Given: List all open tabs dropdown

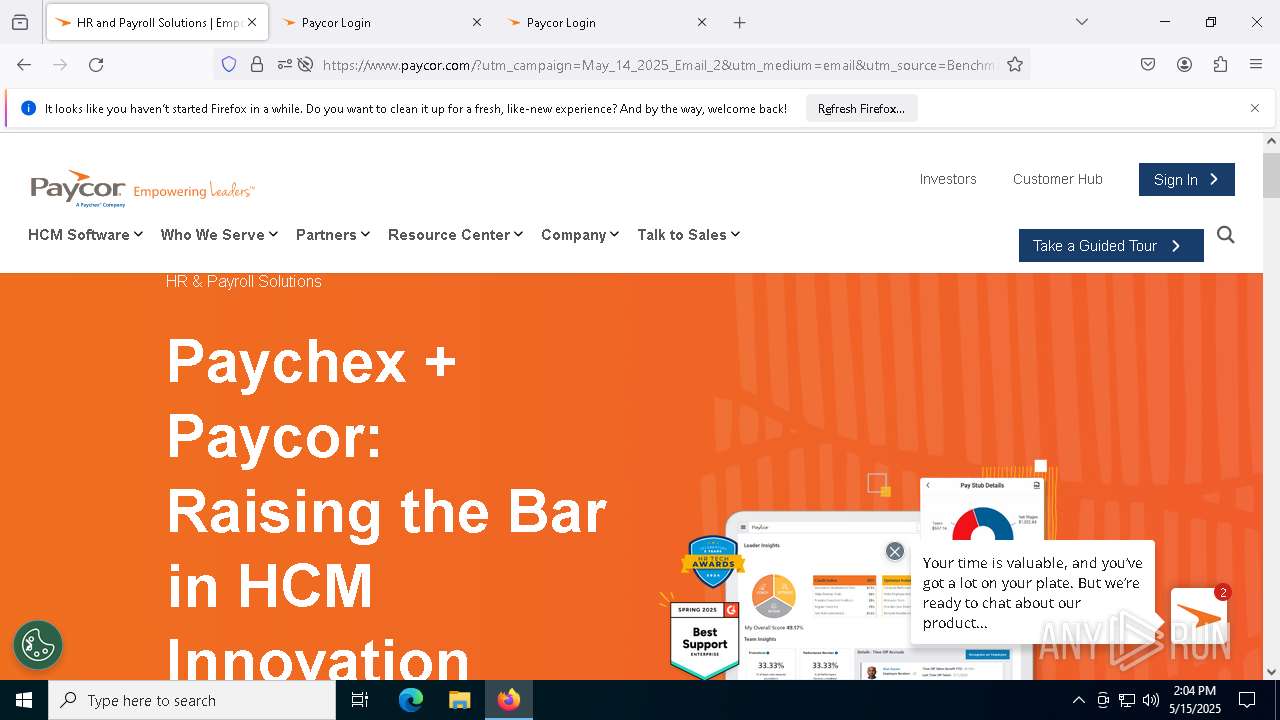Looking at the screenshot, I should coord(1081,22).
